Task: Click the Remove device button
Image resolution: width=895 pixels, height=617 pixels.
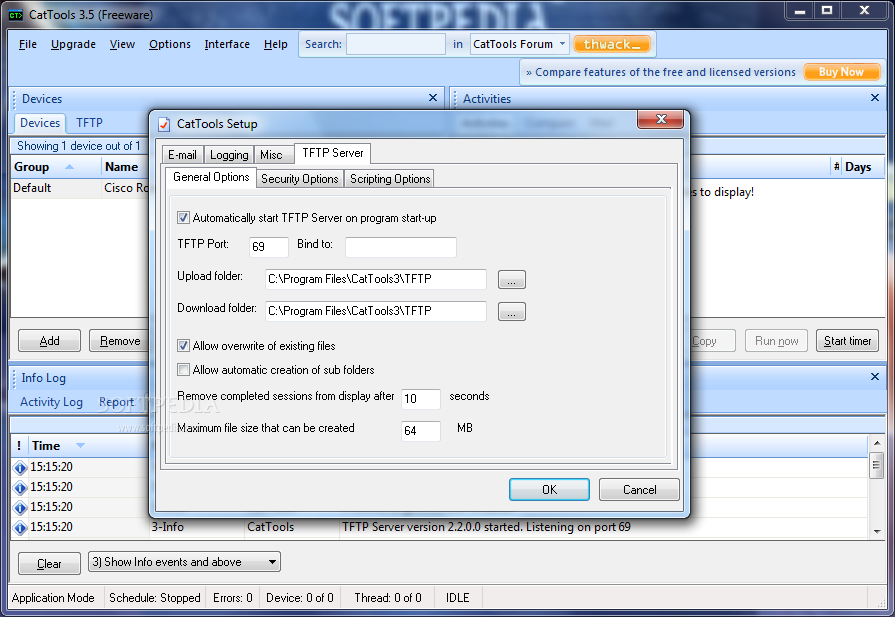Action: (119, 341)
